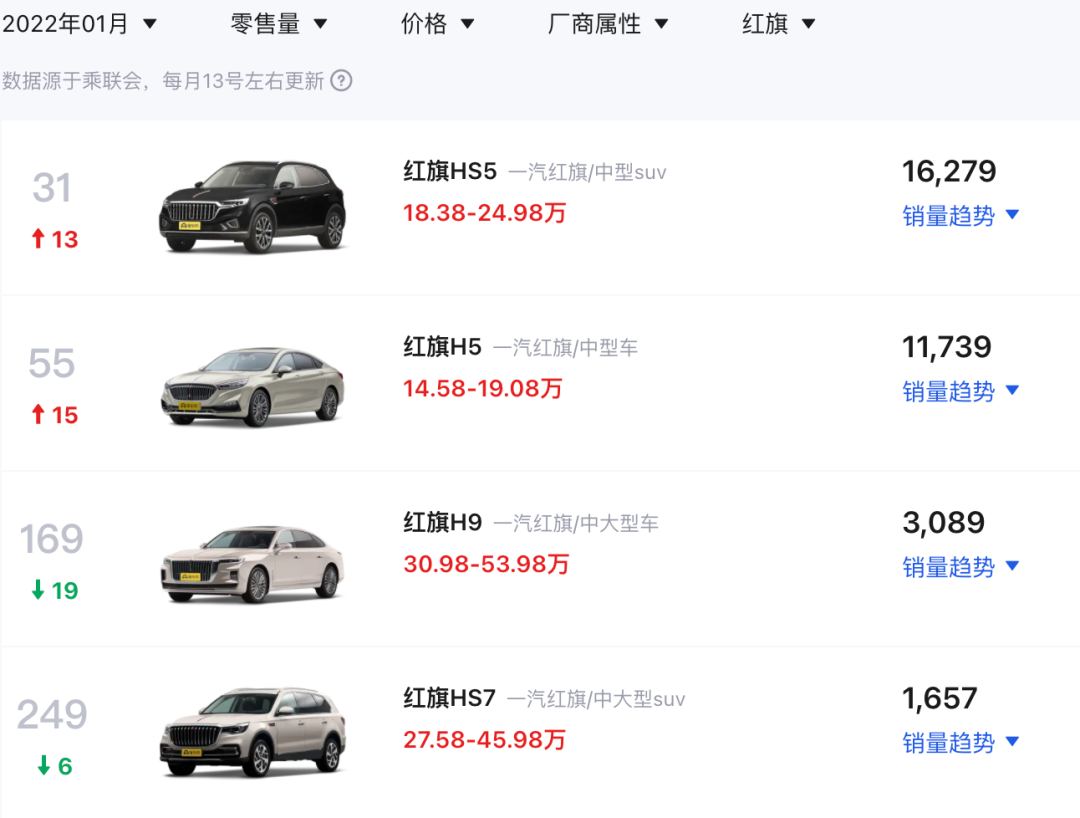The image size is (1080, 818).
Task: Click the 红旗HS7 SUV thumbnail
Action: point(252,733)
